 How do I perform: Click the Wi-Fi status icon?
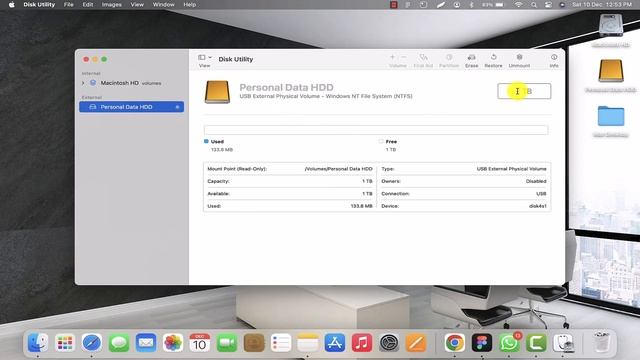(x=518, y=4)
